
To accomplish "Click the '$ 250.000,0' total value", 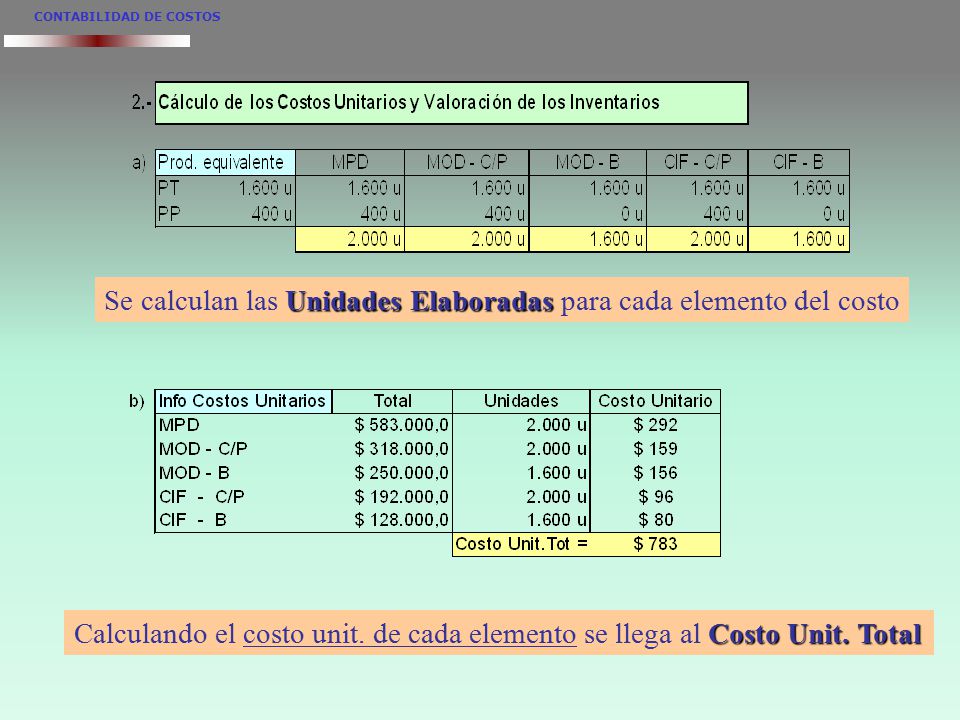I will point(402,473).
